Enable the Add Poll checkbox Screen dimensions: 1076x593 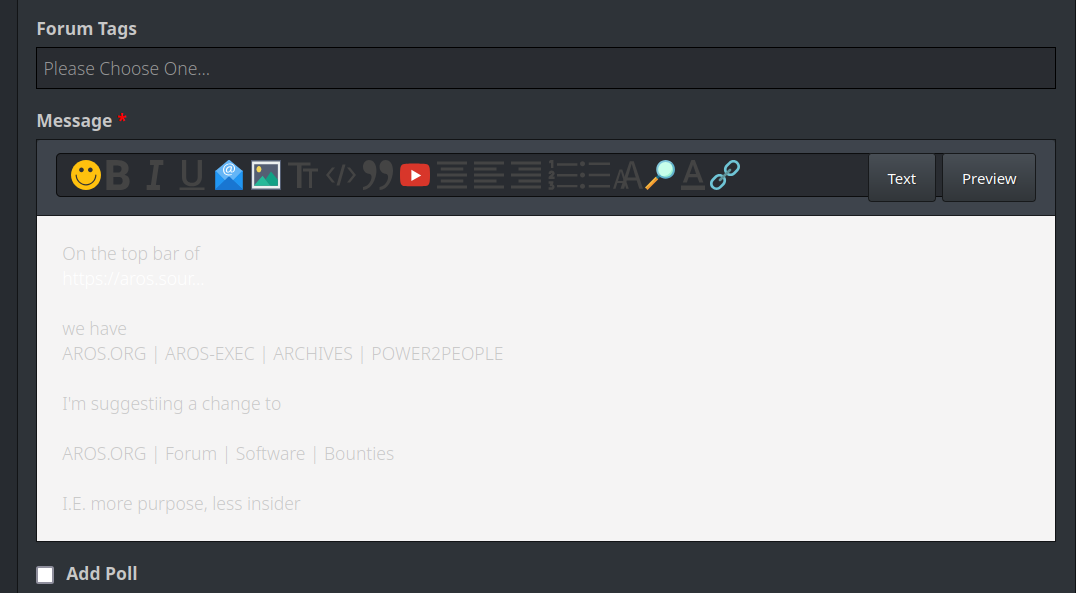pyautogui.click(x=45, y=574)
